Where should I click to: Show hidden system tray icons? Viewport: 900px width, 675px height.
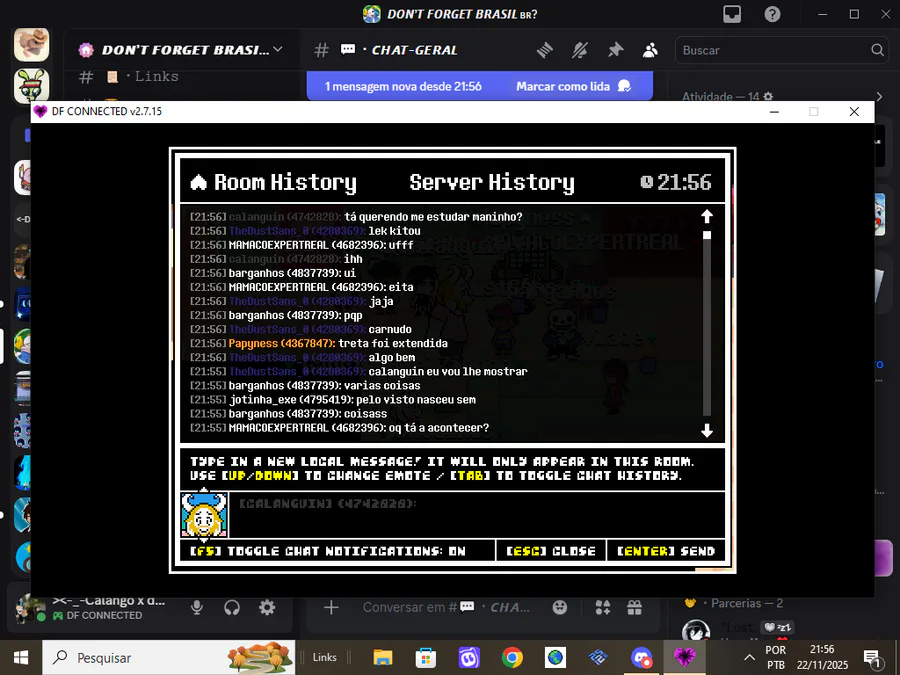click(749, 658)
